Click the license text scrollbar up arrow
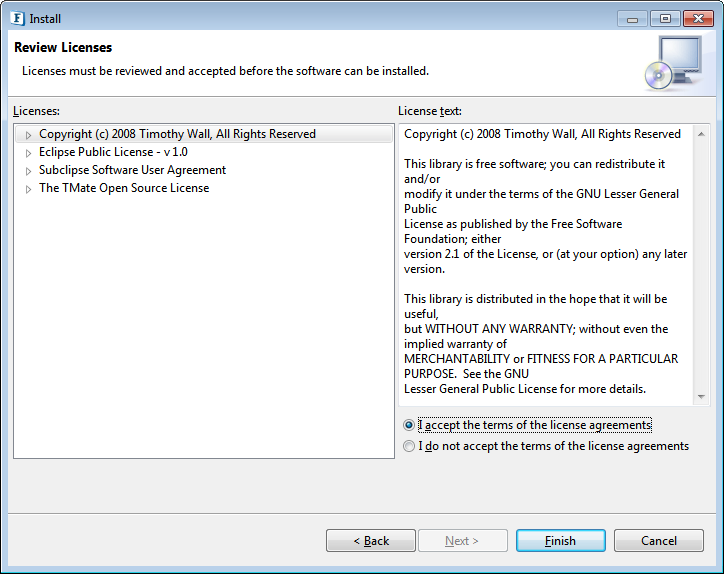 click(701, 134)
